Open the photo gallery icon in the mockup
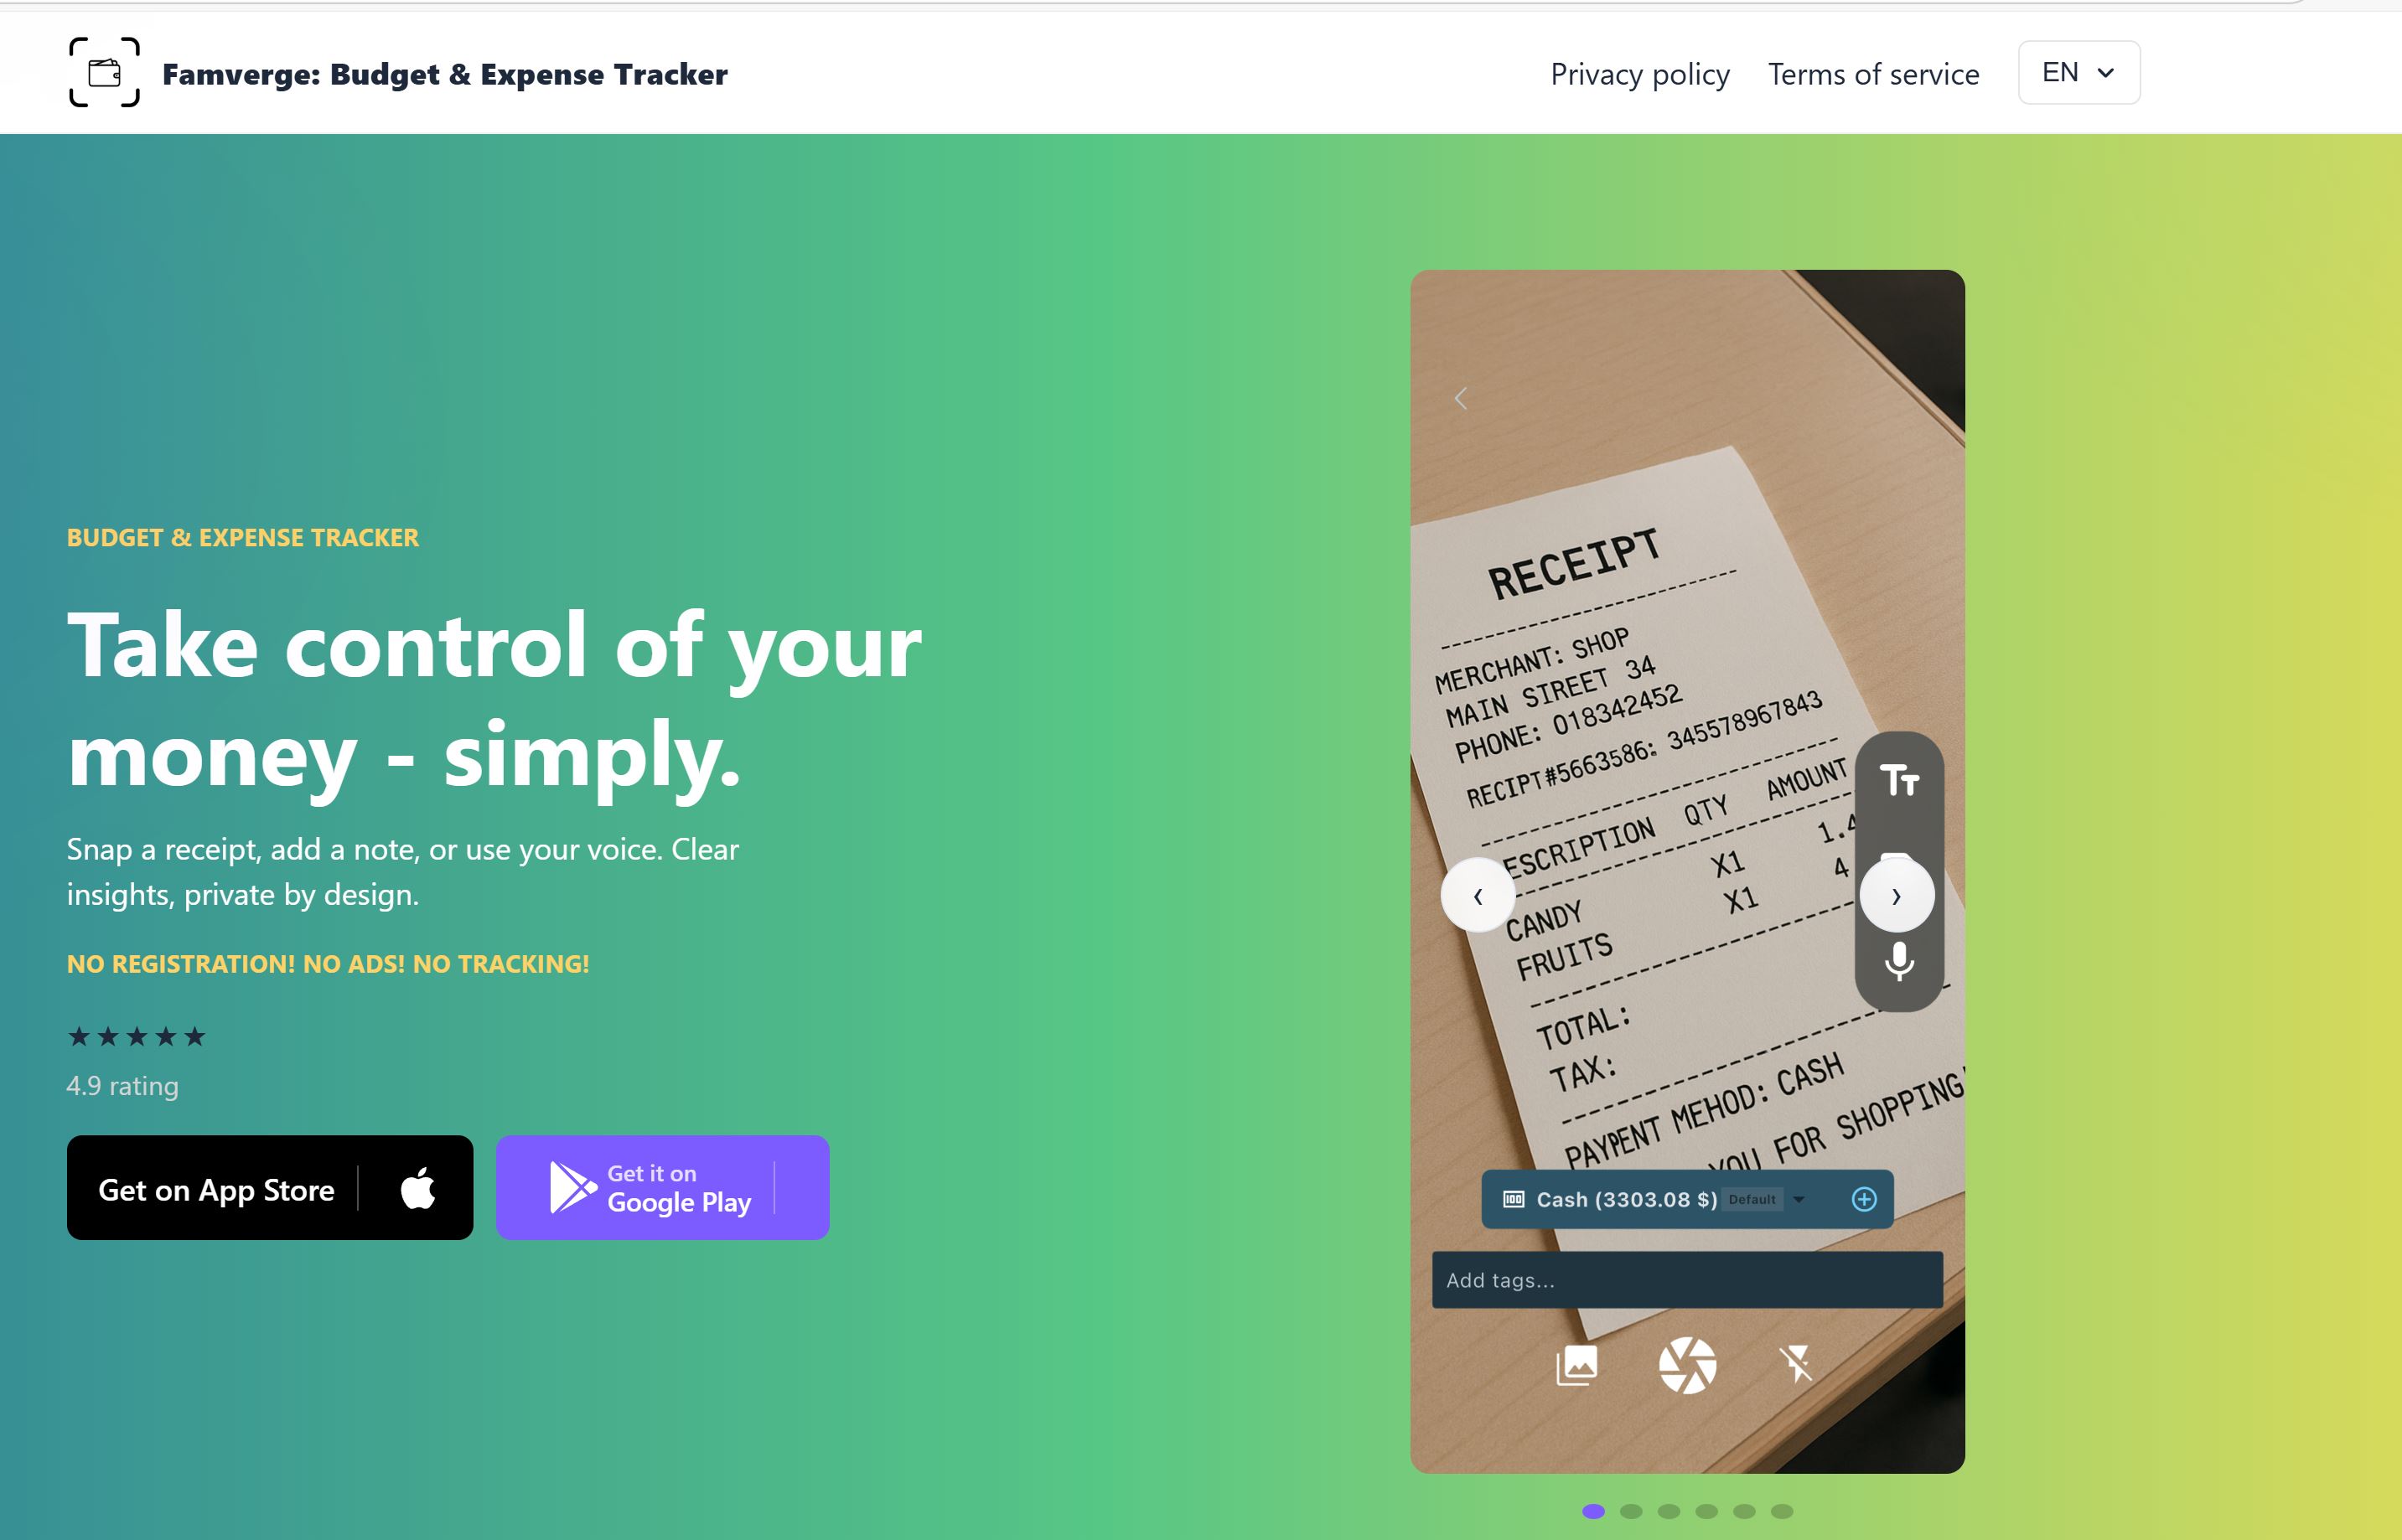Viewport: 2402px width, 1540px height. click(x=1577, y=1365)
